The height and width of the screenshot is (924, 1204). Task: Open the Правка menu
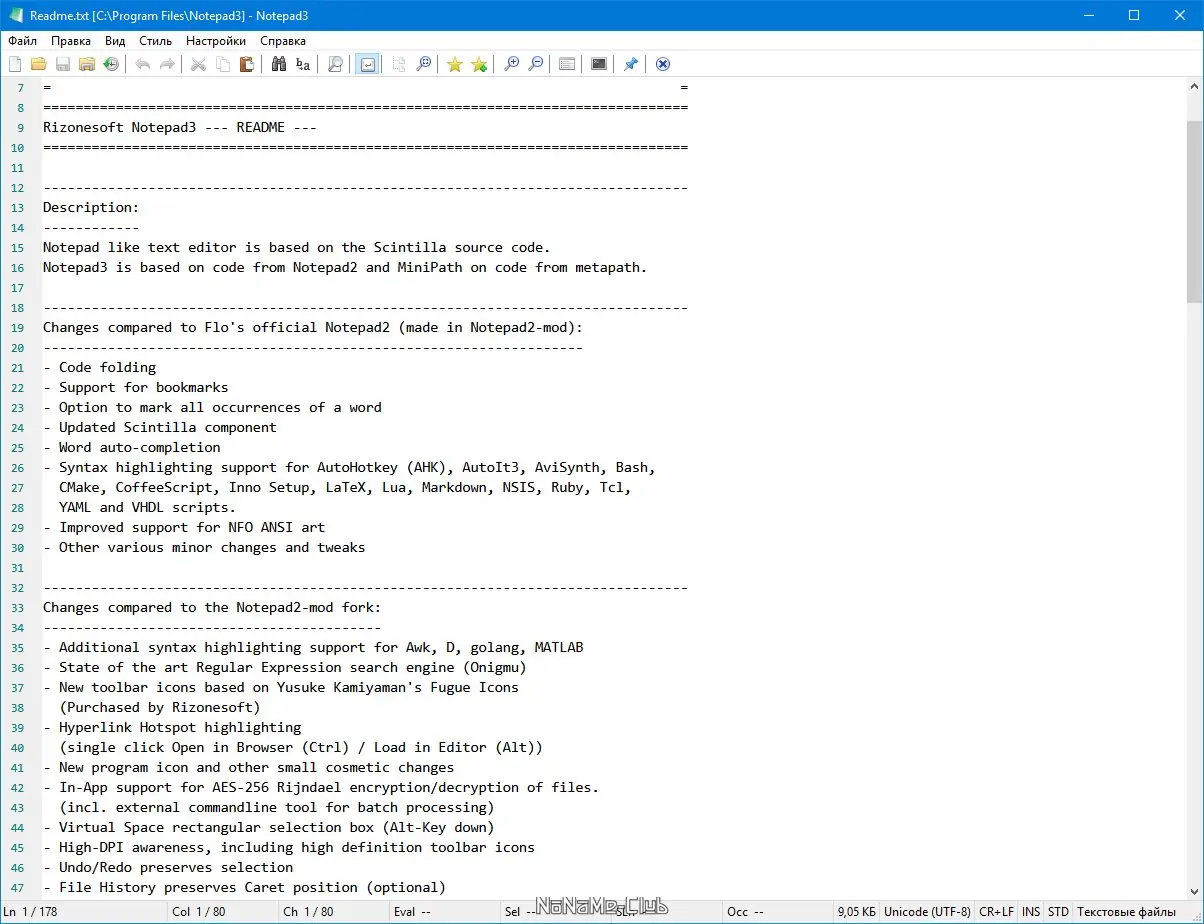point(71,41)
